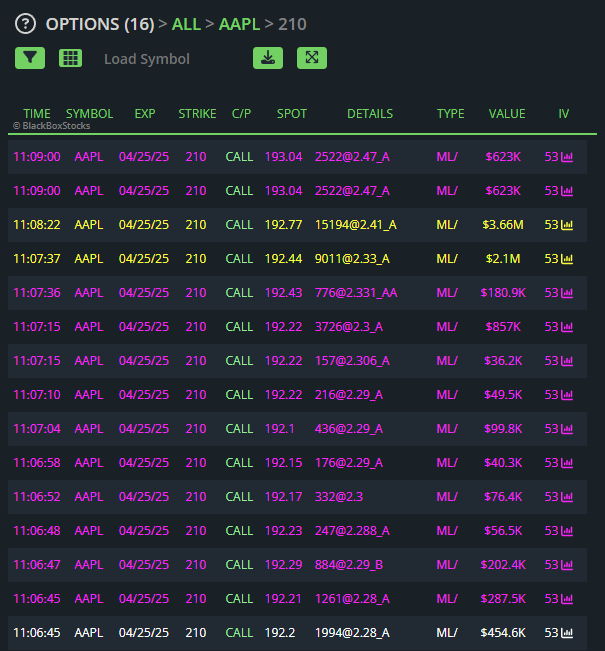The image size is (605, 651).
Task: Sort by EXP column header
Action: pos(145,114)
